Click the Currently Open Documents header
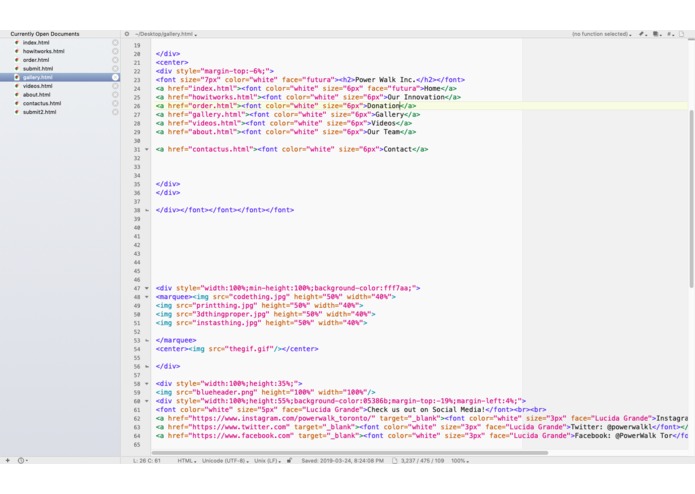 point(45,34)
